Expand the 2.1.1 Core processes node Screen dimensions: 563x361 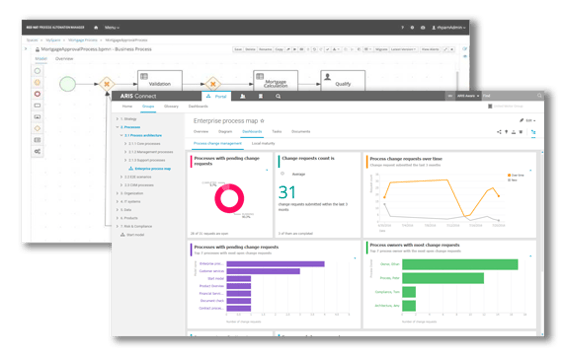[125, 144]
